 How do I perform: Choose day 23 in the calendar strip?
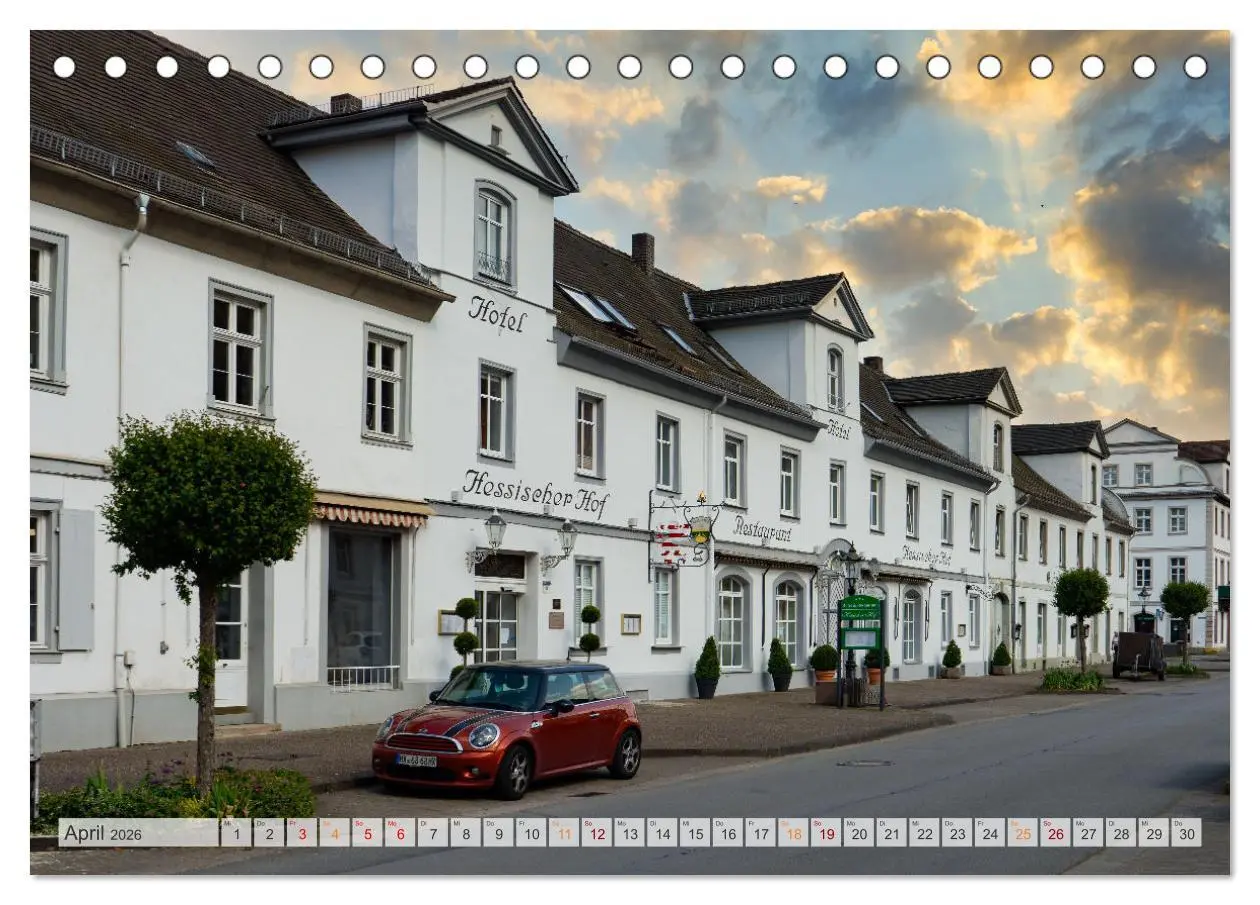957,833
